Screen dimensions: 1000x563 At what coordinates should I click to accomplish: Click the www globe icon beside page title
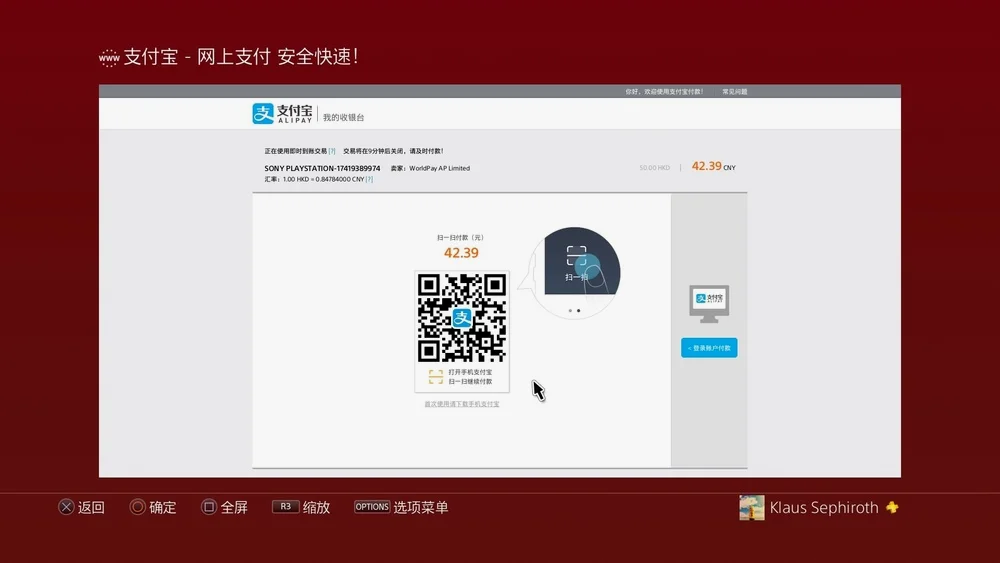(109, 58)
